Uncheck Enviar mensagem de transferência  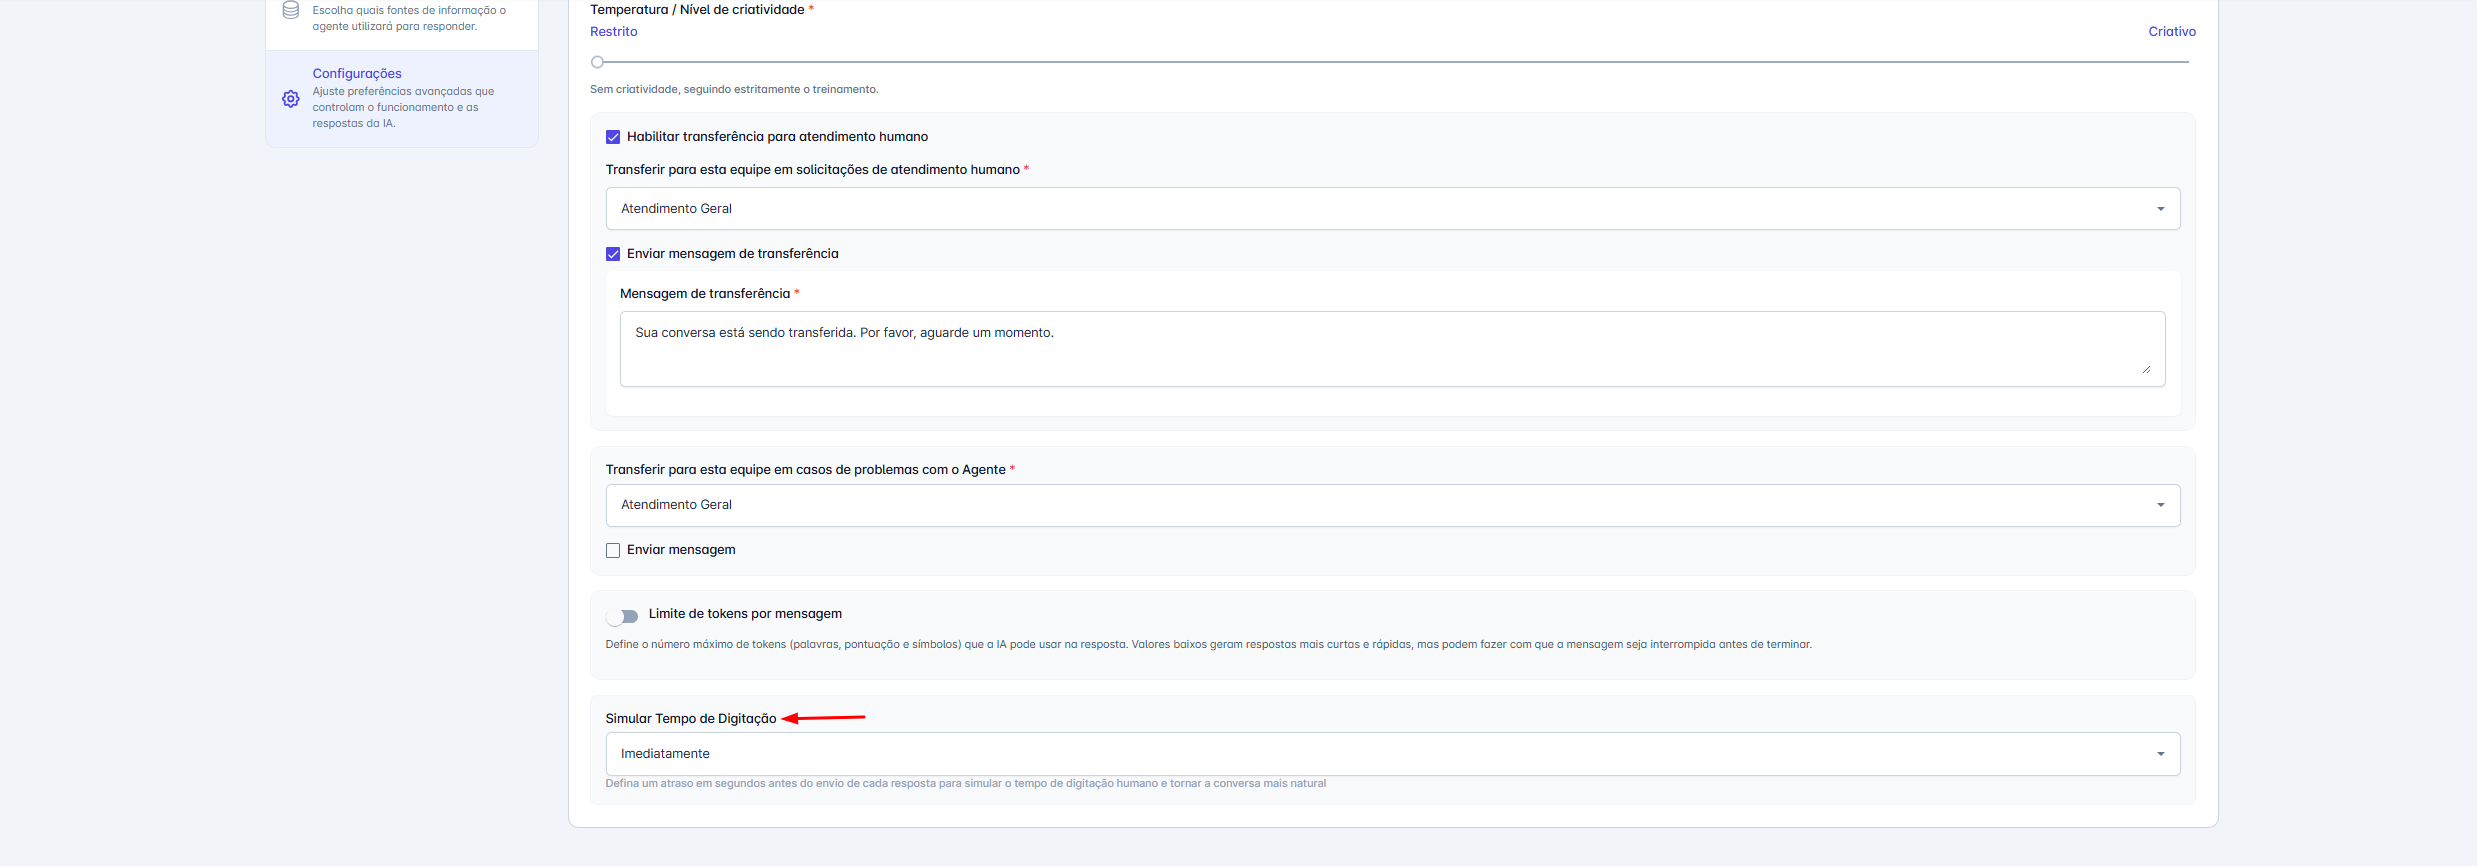pos(613,254)
